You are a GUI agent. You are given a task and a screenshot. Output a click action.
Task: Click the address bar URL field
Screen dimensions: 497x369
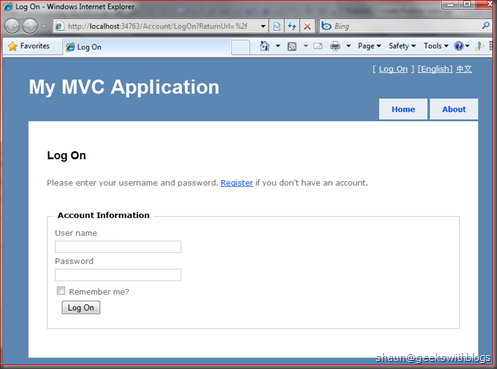click(x=157, y=26)
